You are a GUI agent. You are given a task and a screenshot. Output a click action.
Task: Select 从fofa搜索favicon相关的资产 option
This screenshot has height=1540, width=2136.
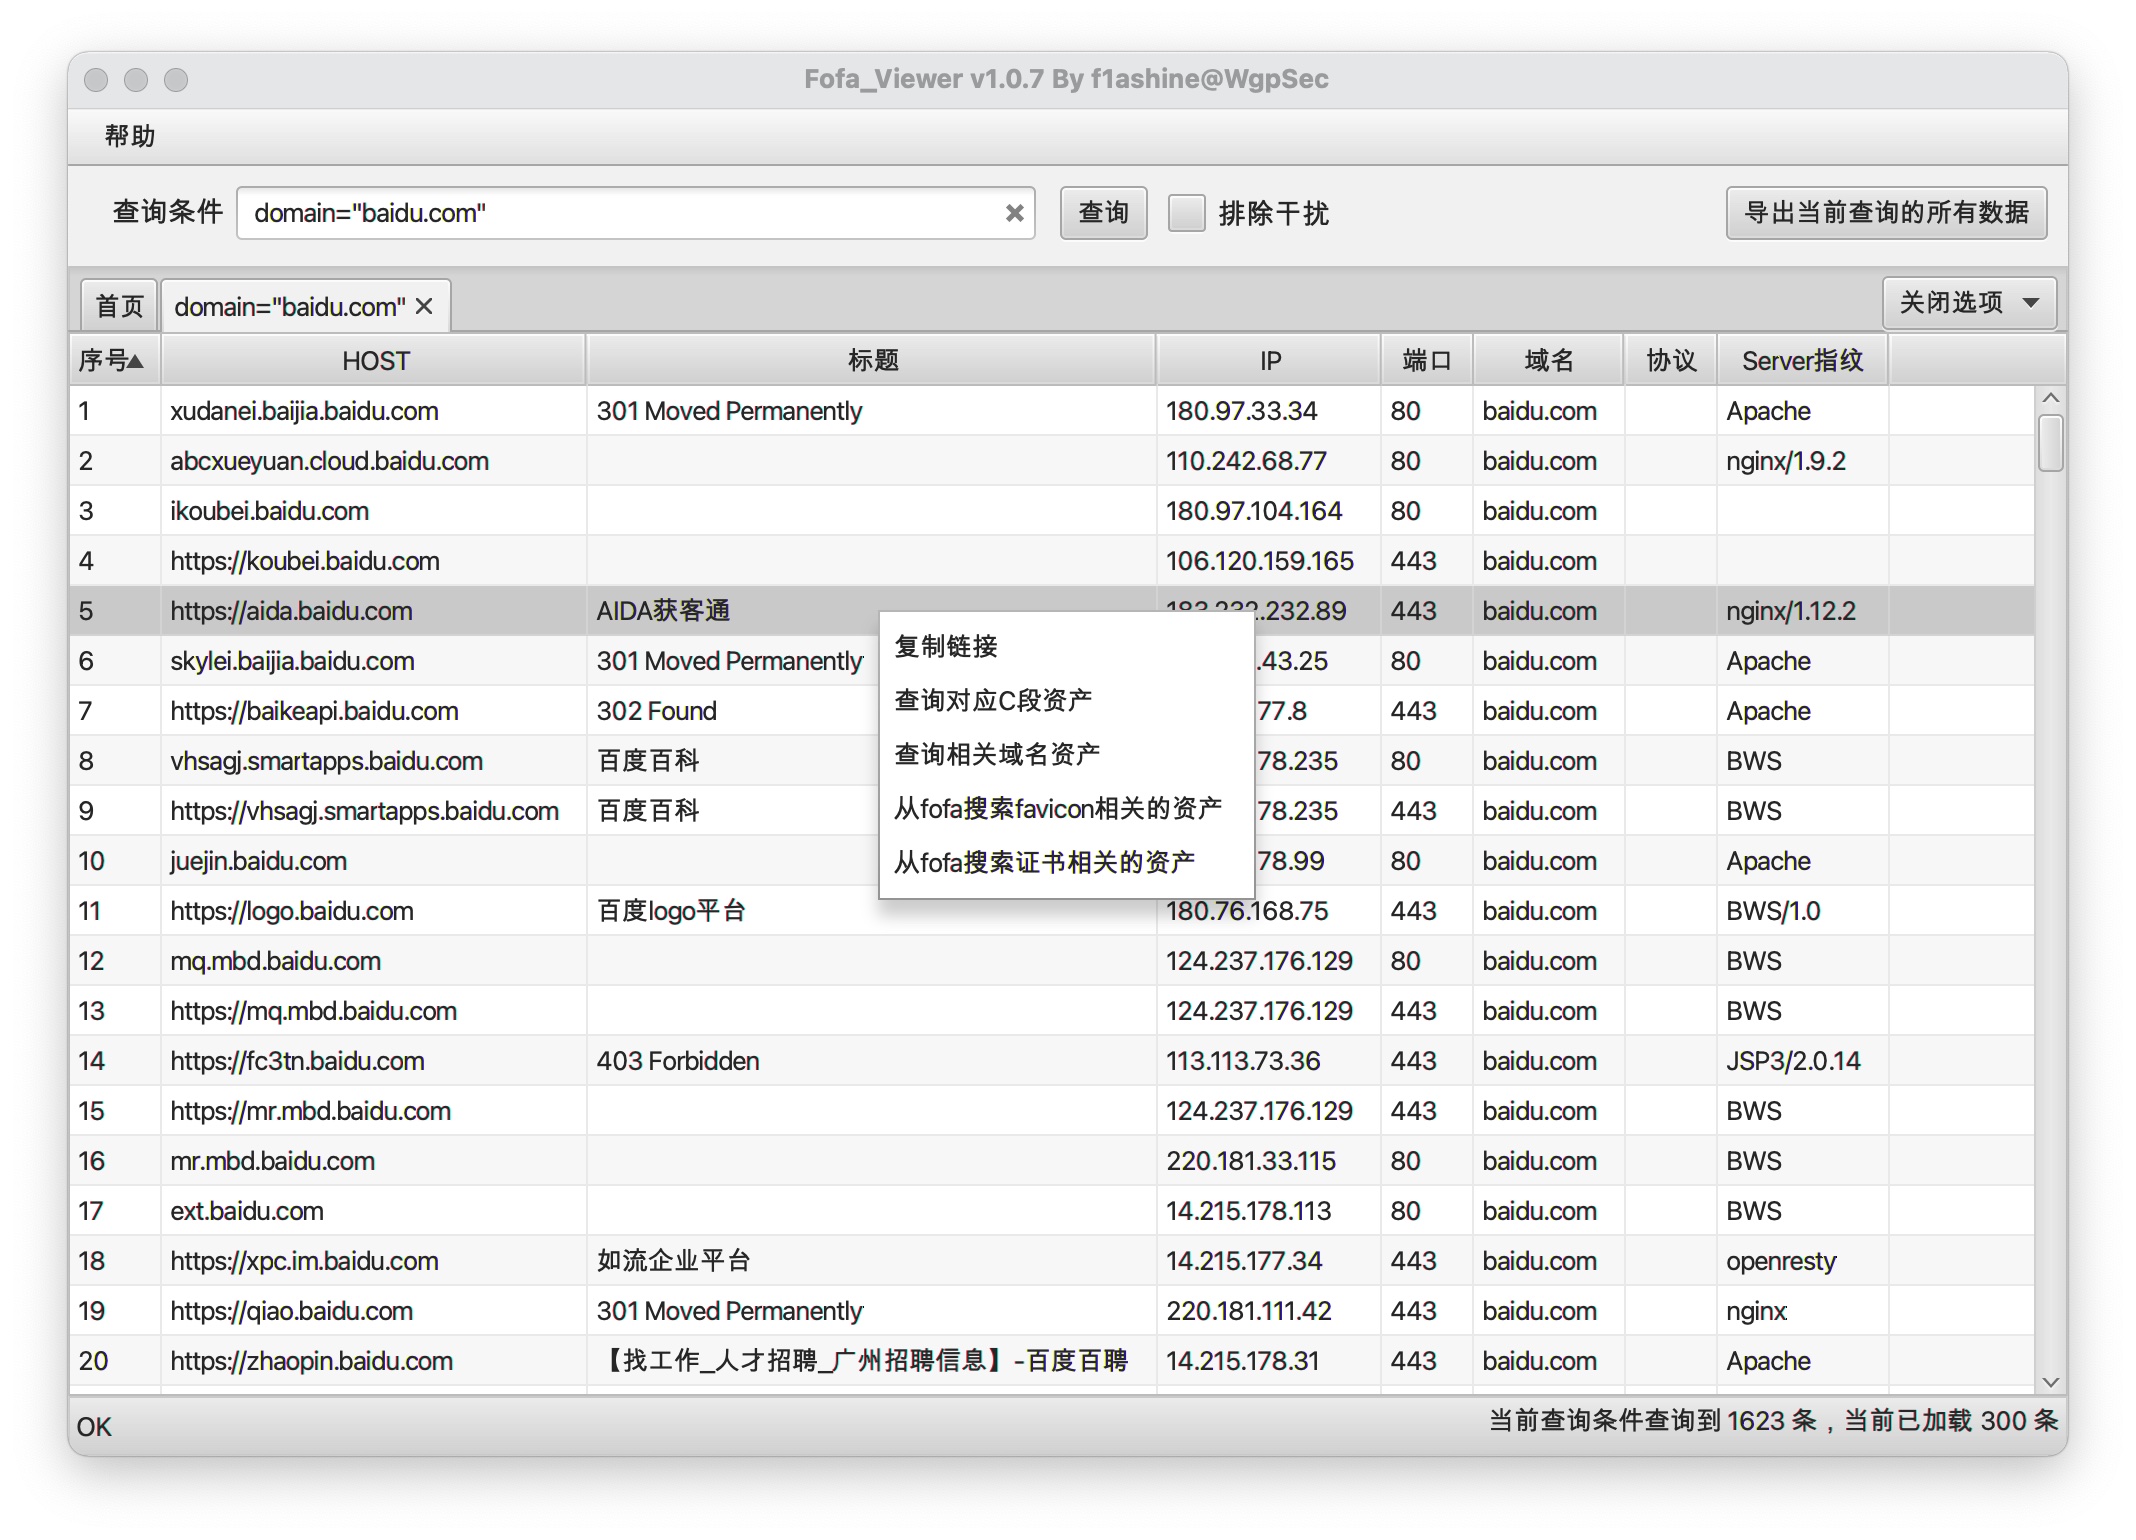(1057, 808)
